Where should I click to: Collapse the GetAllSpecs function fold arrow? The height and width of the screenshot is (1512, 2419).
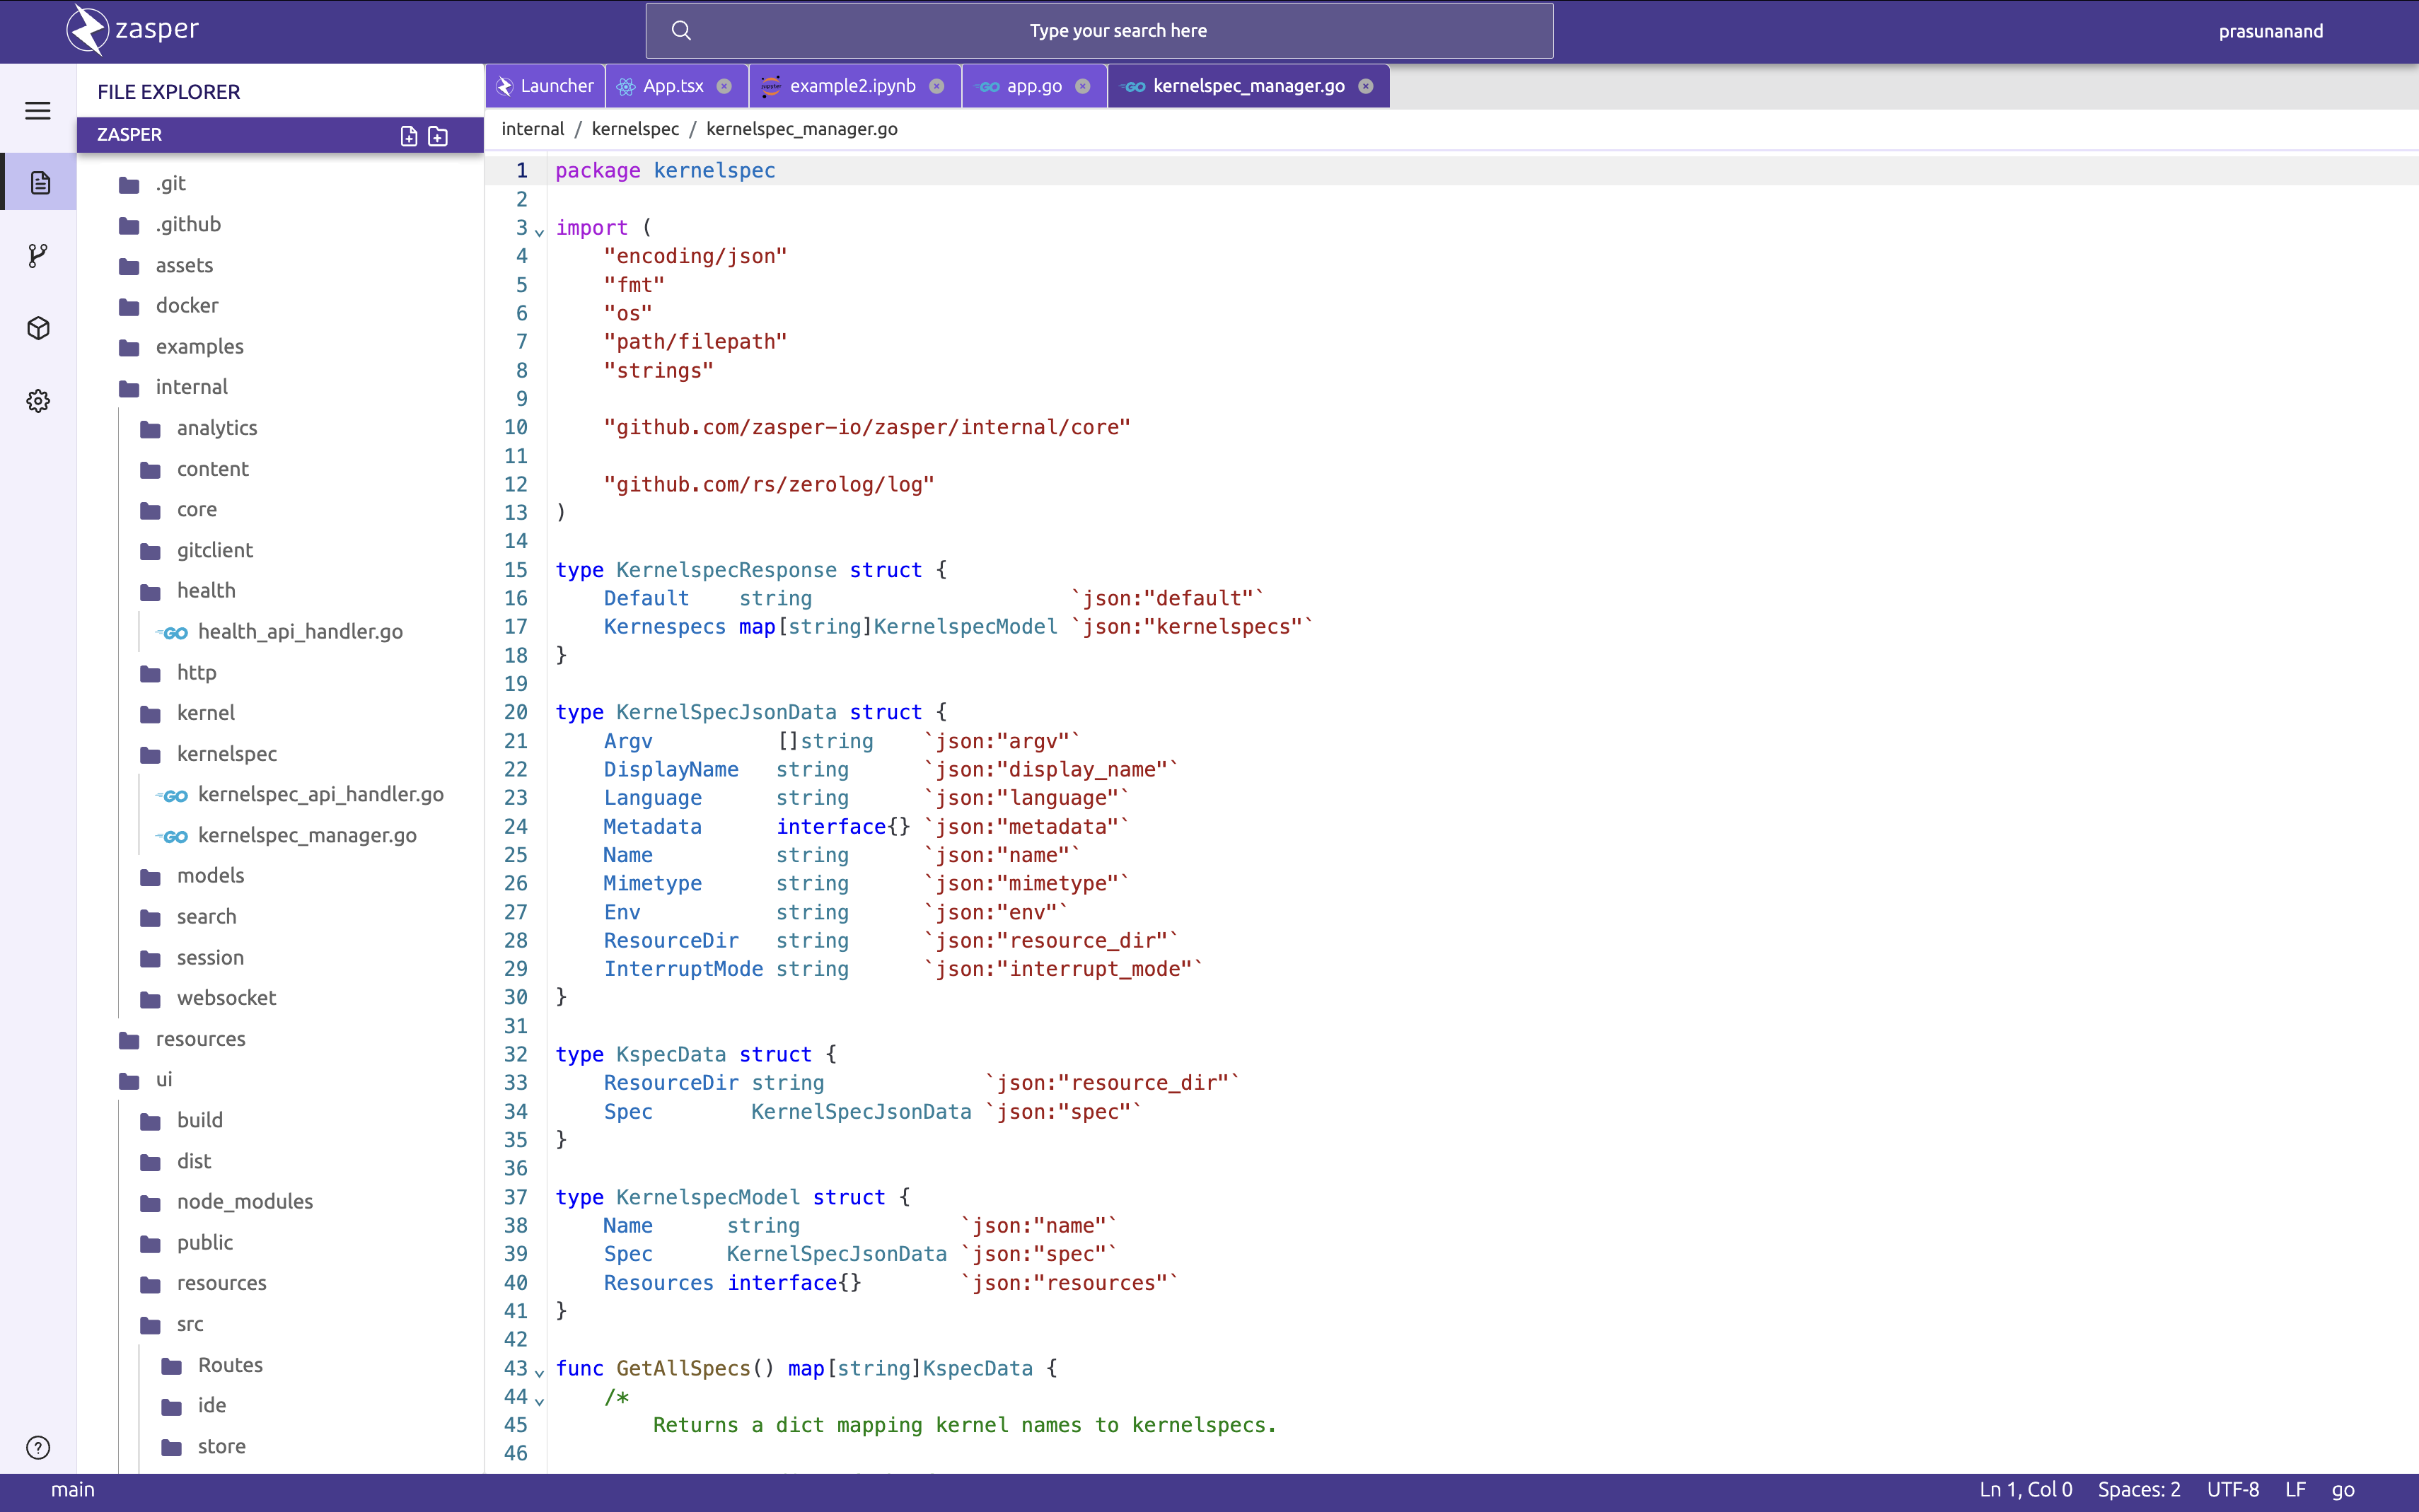tap(539, 1372)
